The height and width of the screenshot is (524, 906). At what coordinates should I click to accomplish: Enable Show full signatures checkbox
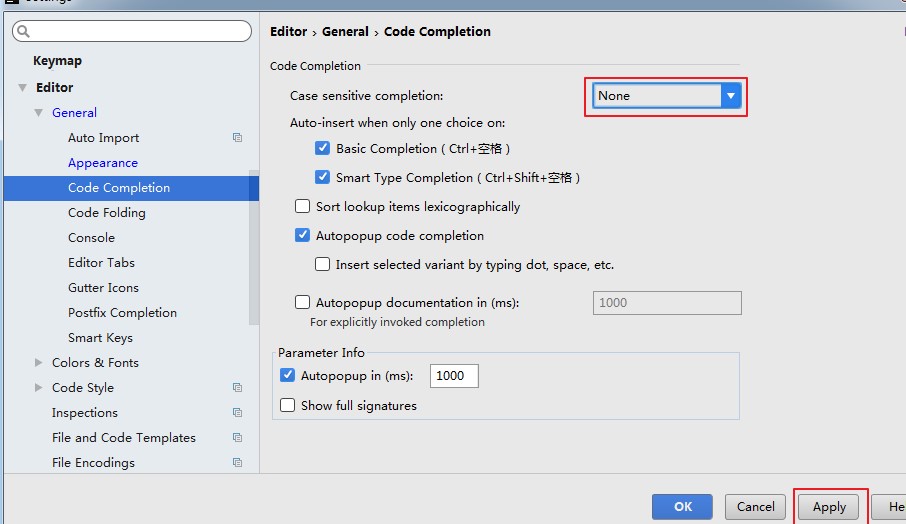[x=288, y=406]
